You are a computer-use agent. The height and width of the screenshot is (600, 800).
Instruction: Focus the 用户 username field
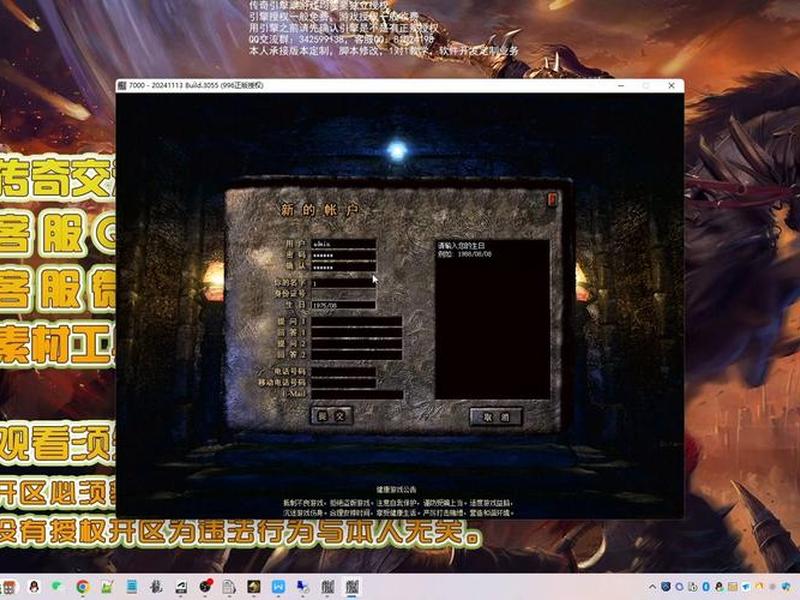(344, 244)
